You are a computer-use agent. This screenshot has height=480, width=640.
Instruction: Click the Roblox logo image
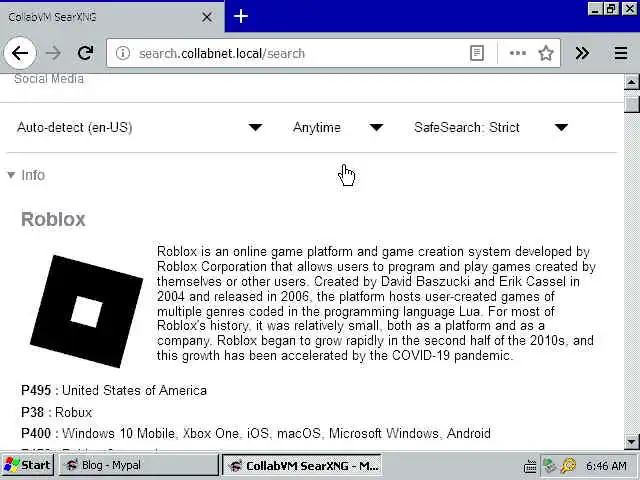pos(87,311)
